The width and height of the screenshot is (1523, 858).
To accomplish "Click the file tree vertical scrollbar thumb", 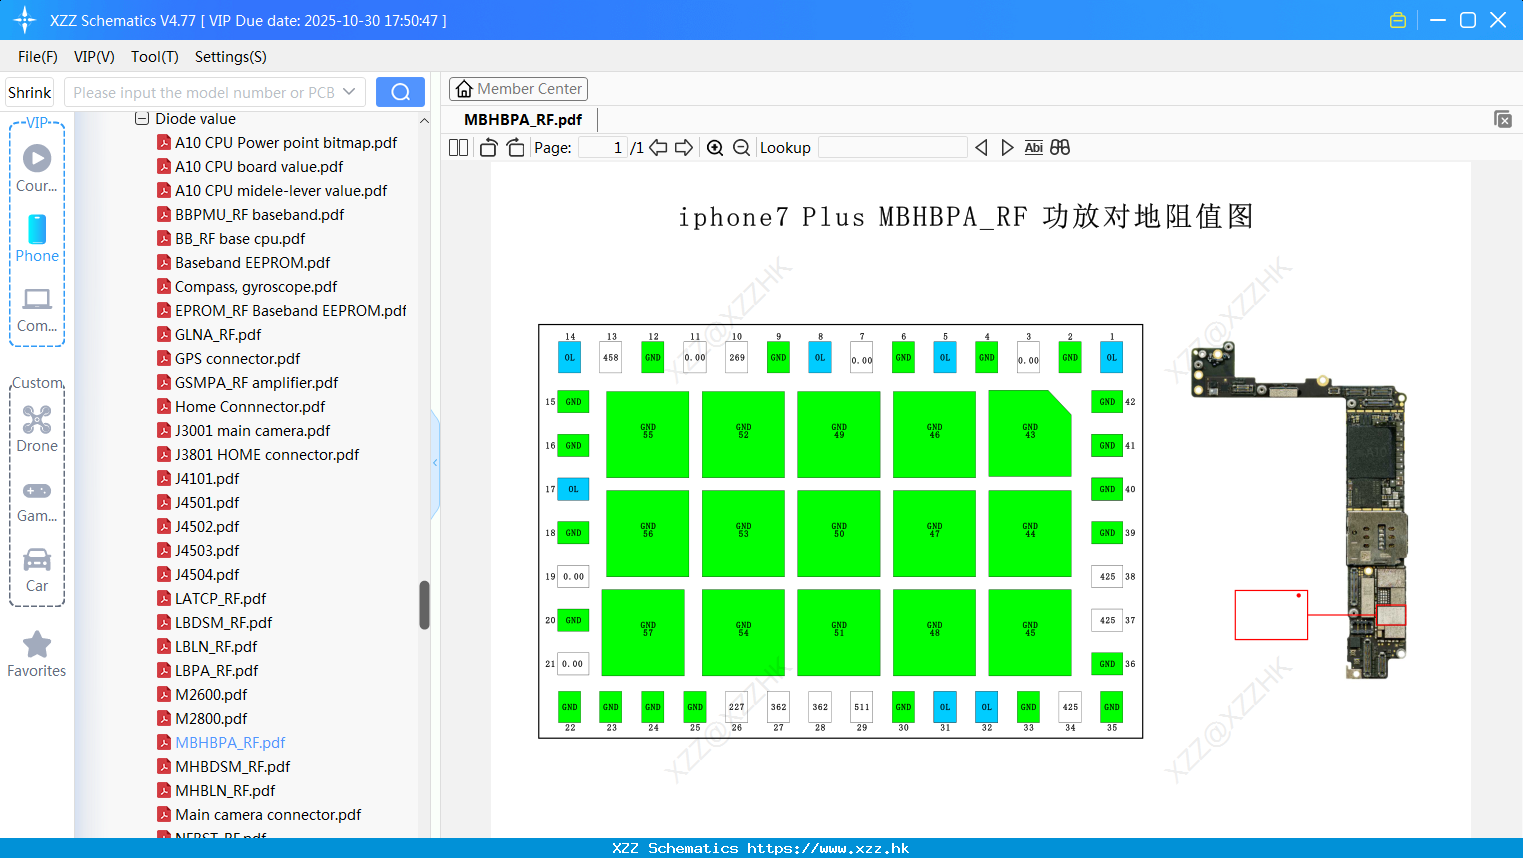I will click(424, 605).
